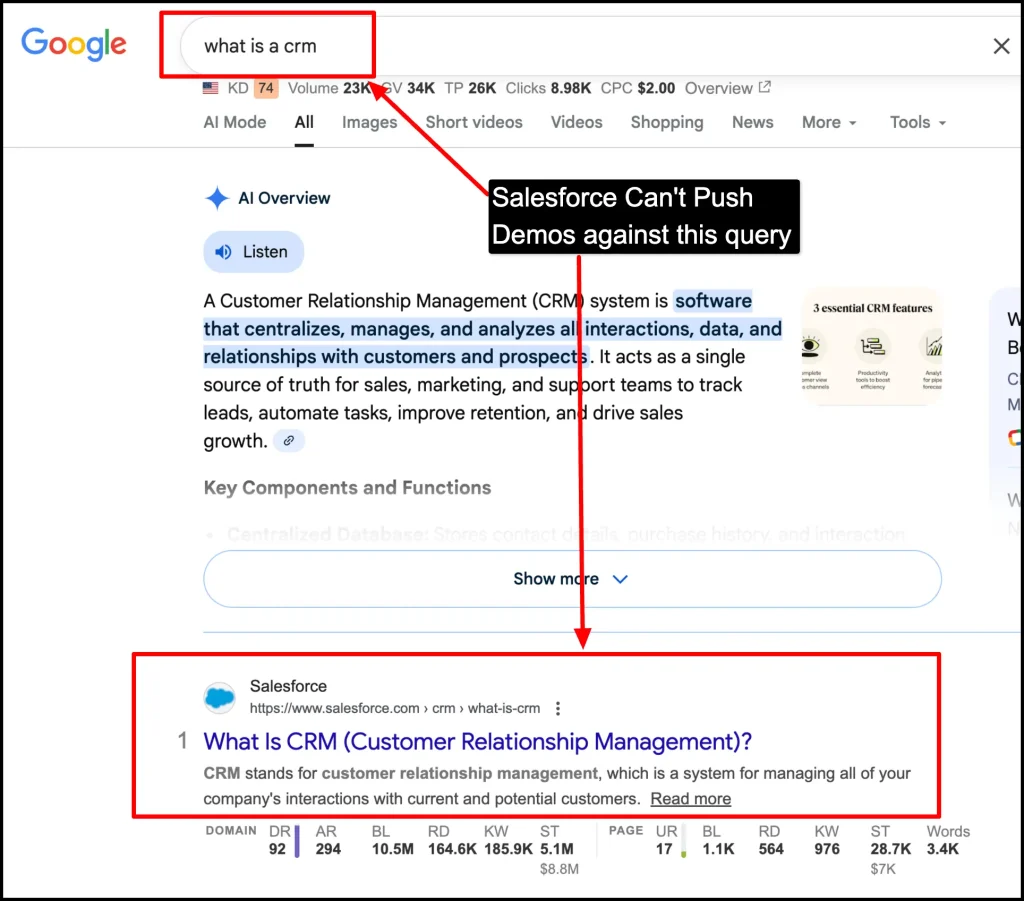This screenshot has width=1024, height=901.
Task: Select the Shopping tab
Action: (666, 122)
